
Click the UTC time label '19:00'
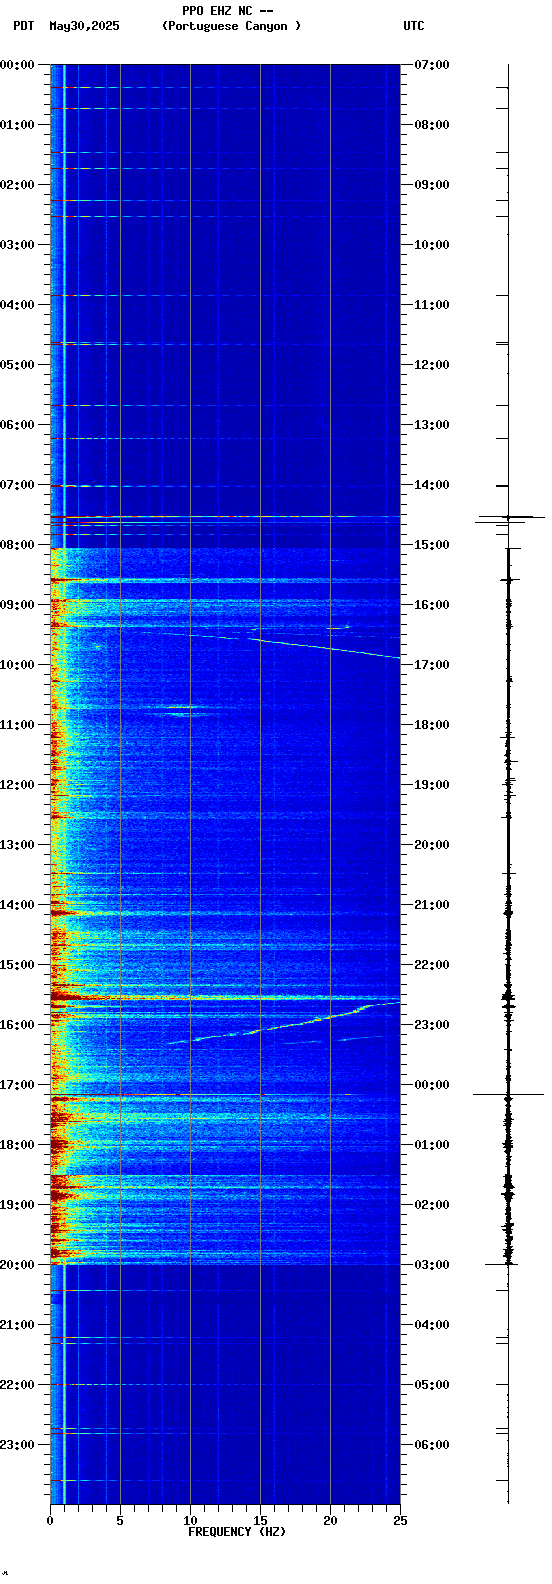(x=432, y=785)
